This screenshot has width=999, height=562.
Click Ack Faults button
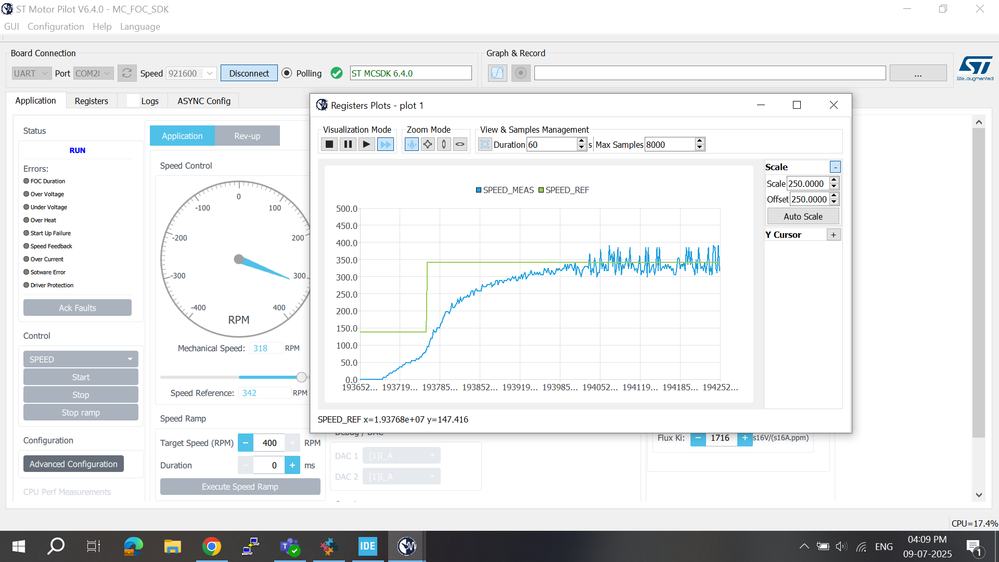coord(78,308)
